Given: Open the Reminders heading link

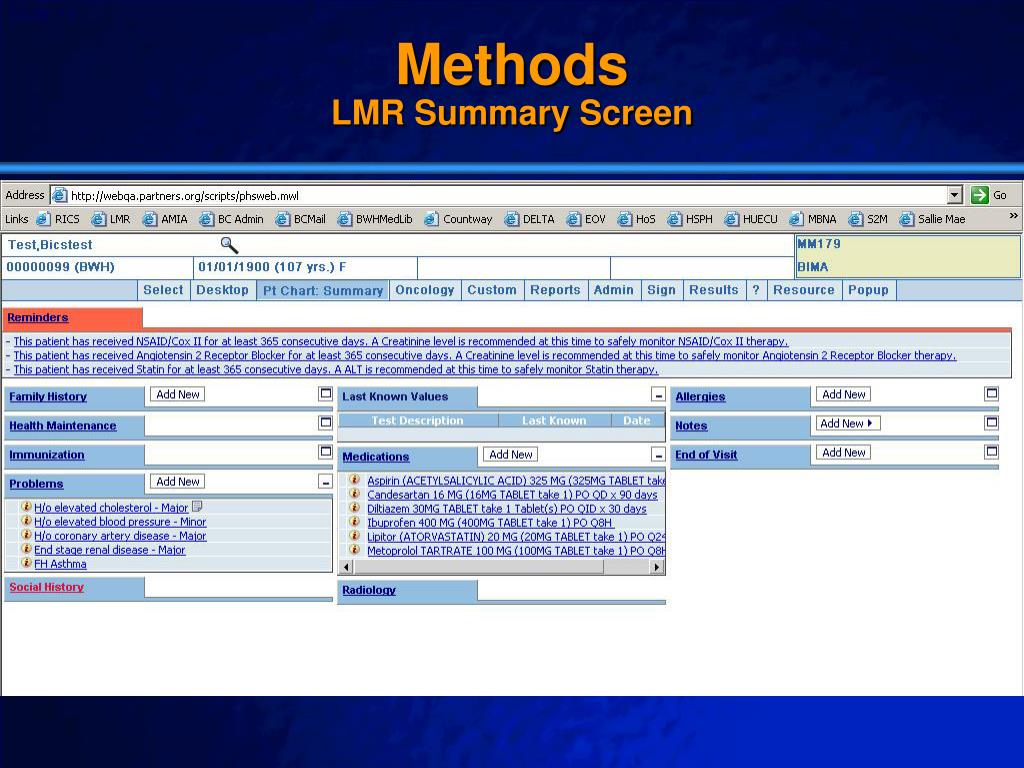Looking at the screenshot, I should pos(38,317).
